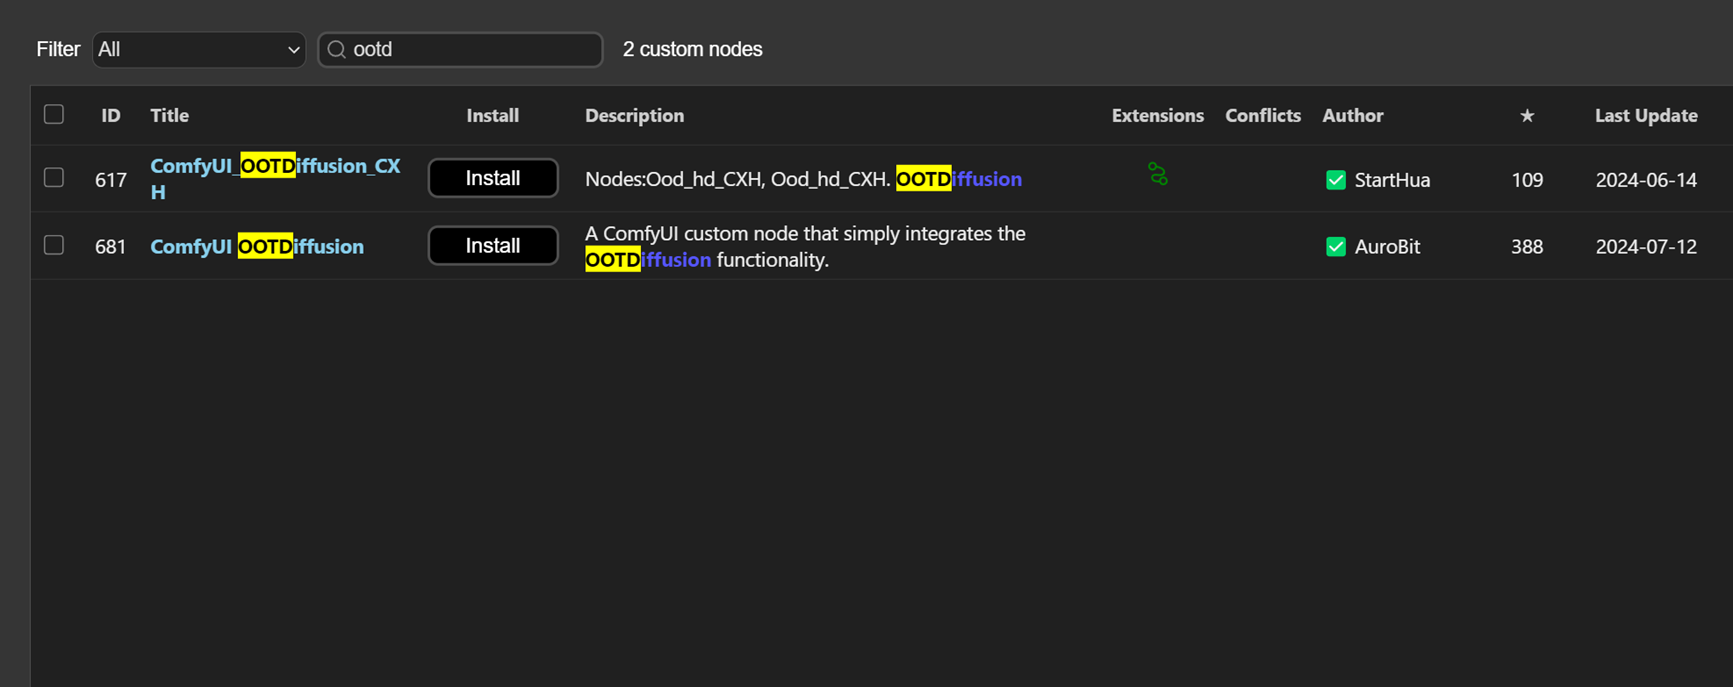Screen dimensions: 1733x687
Task: Click the OOTDiffusion link in row 617 description
Action: [958, 178]
